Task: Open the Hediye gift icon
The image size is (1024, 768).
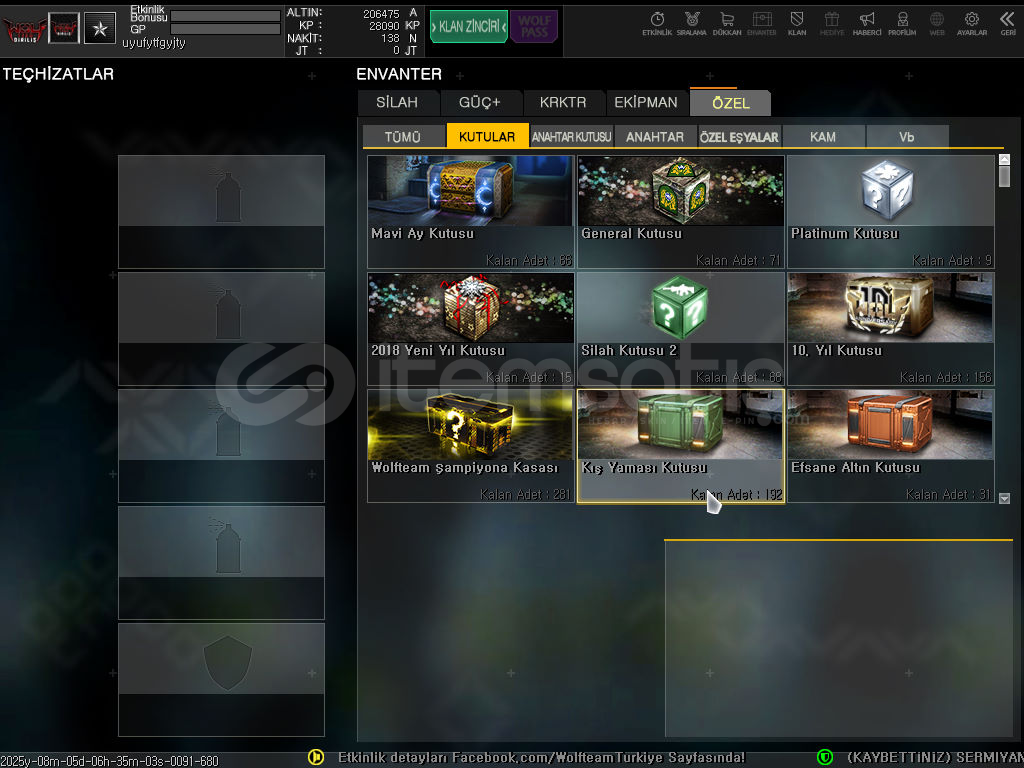Action: (x=831, y=24)
